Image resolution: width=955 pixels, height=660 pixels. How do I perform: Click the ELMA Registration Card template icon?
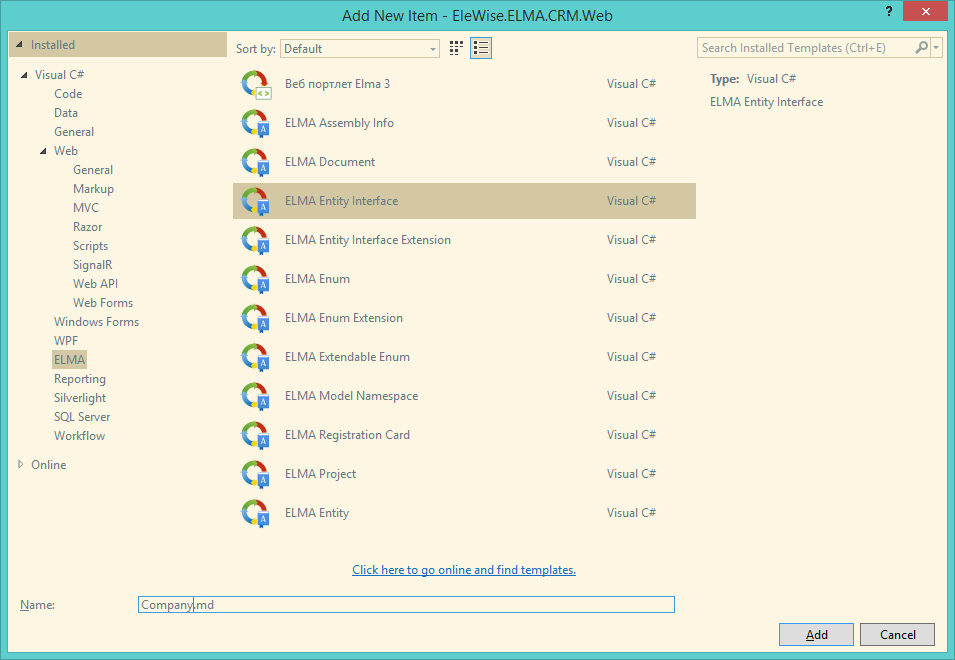coord(256,435)
